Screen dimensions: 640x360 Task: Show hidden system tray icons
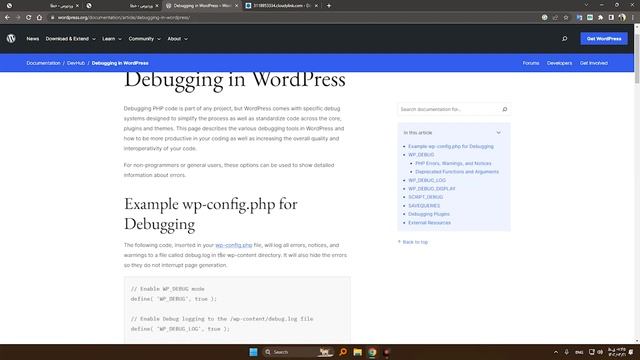tap(556, 352)
